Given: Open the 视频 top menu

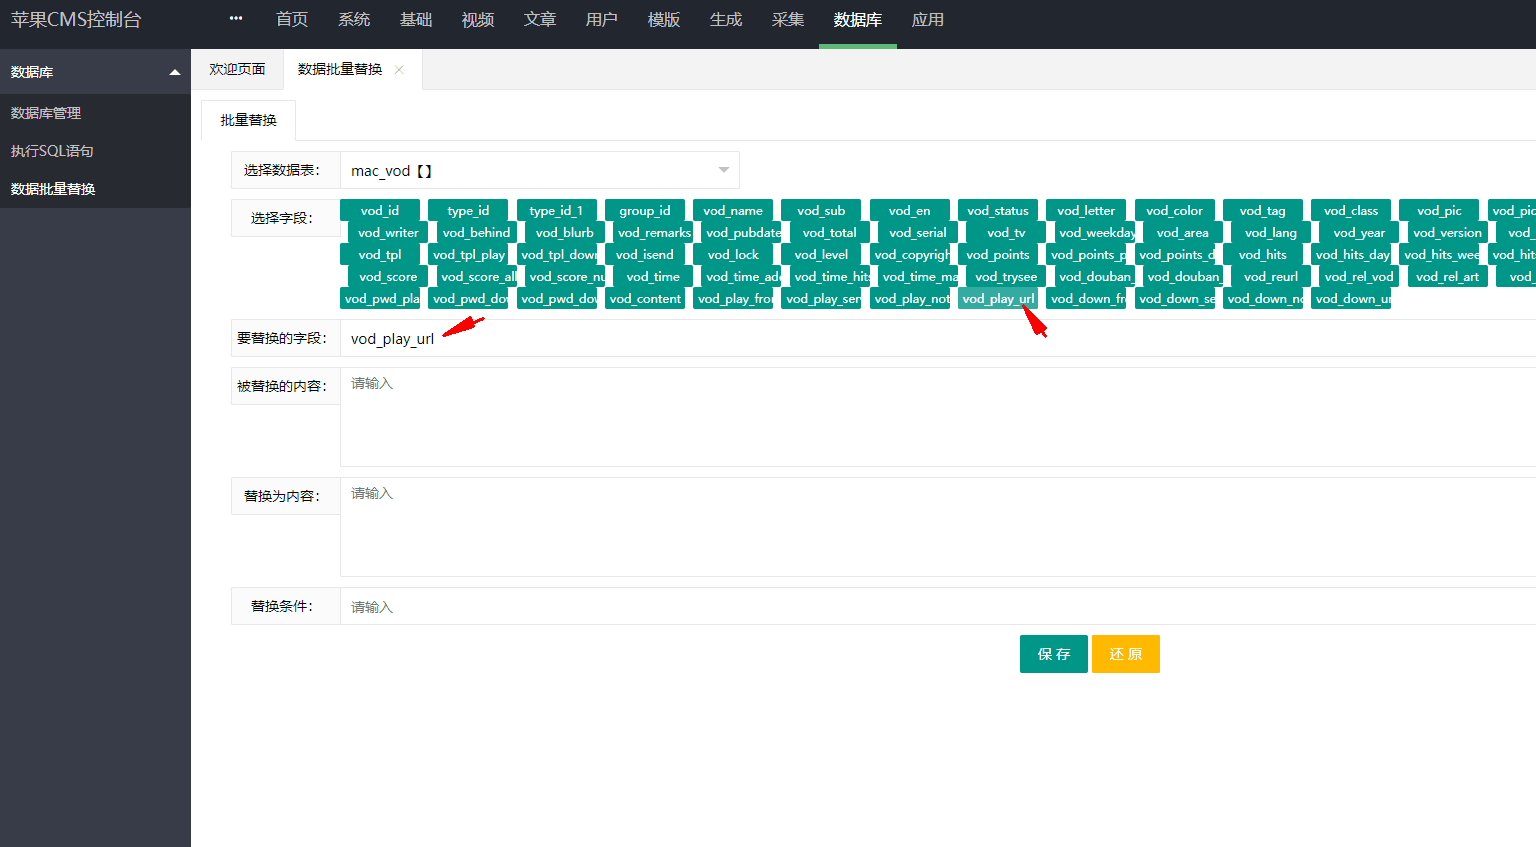Looking at the screenshot, I should coord(477,20).
